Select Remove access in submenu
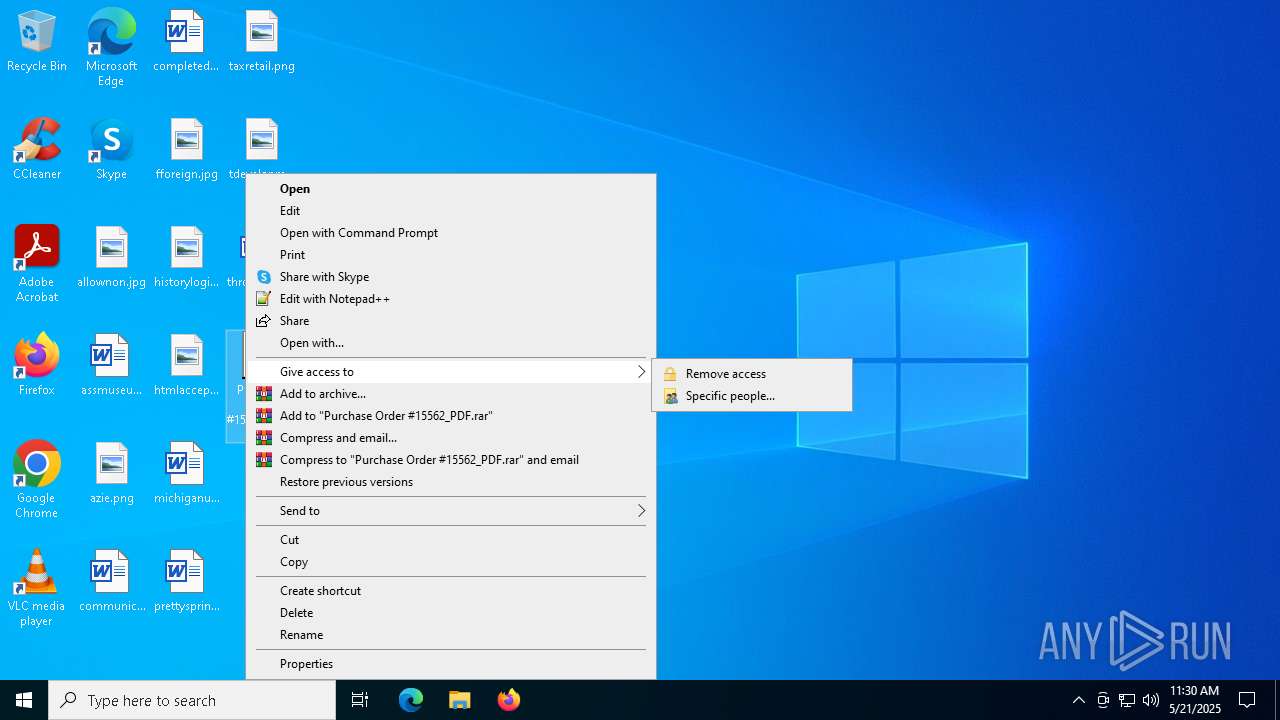 pos(752,374)
